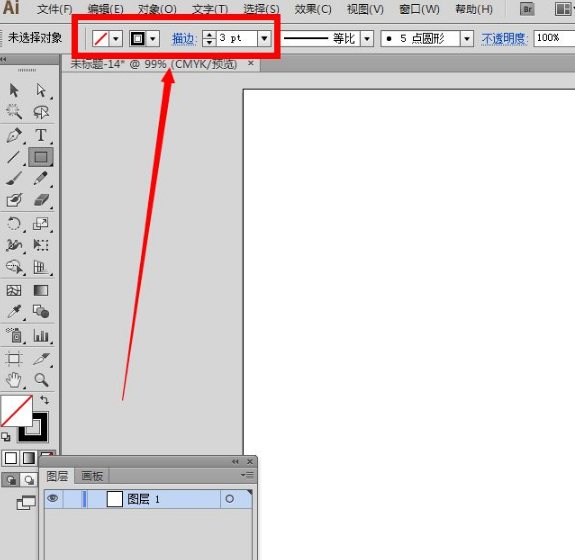Screen dimensions: 575x560
Task: Select the Blob Brush tool
Action: click(x=14, y=200)
